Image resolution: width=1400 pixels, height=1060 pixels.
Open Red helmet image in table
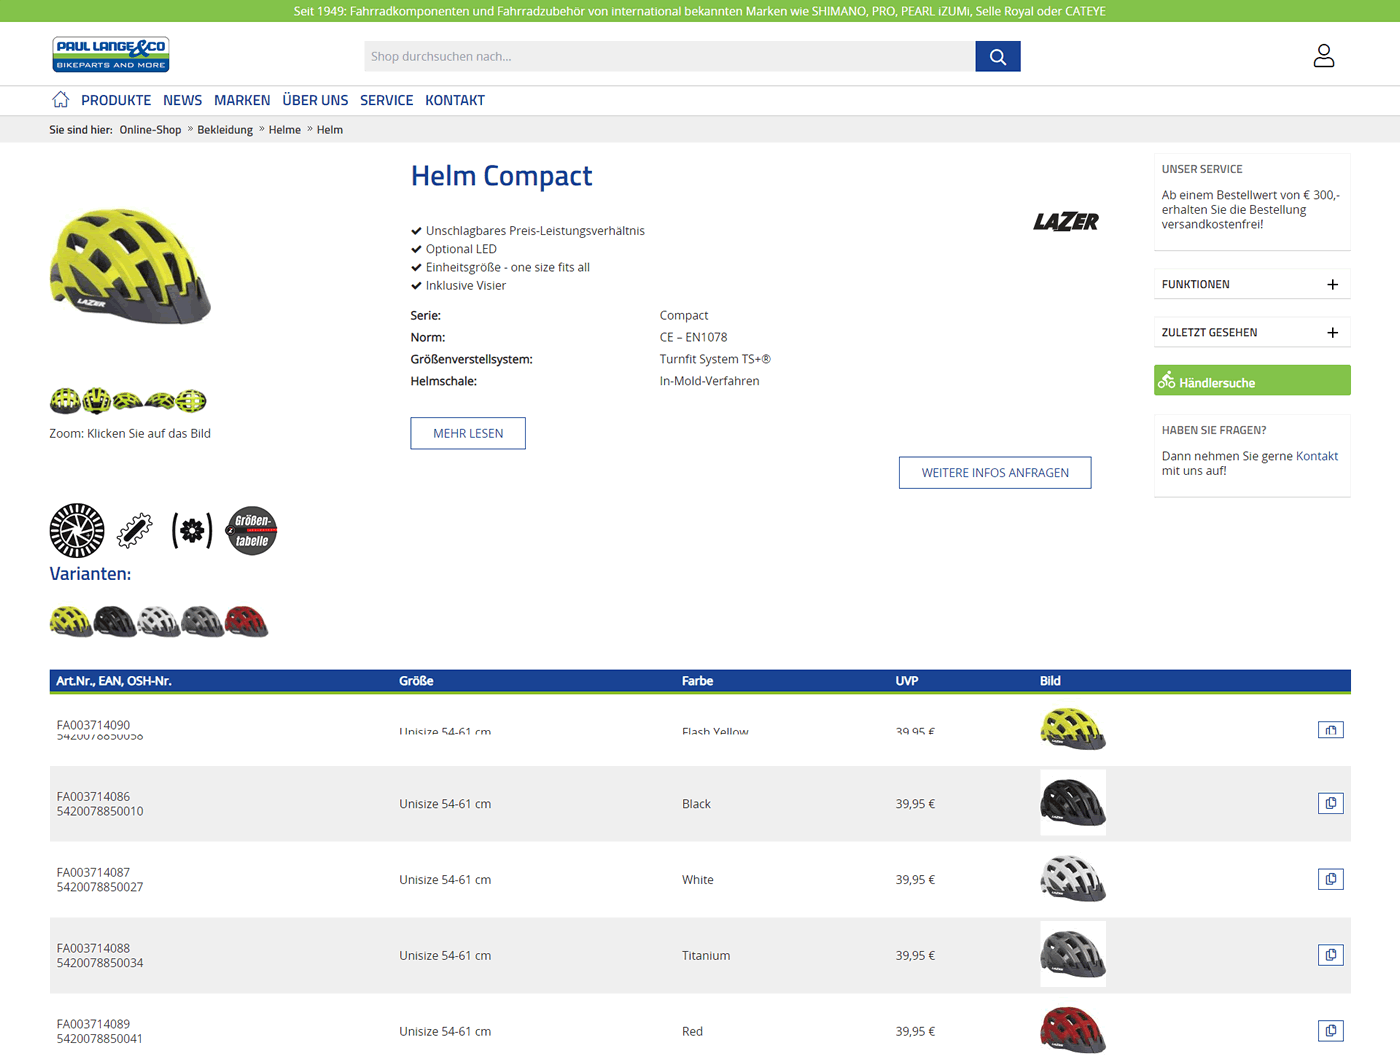[1073, 1030]
